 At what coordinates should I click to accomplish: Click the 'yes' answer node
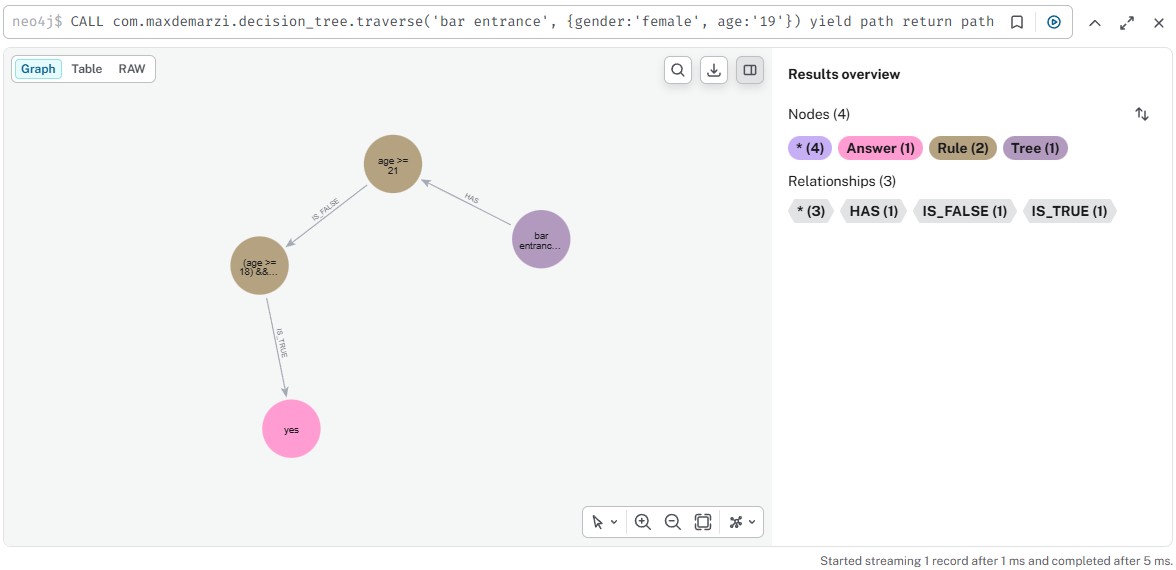click(291, 429)
